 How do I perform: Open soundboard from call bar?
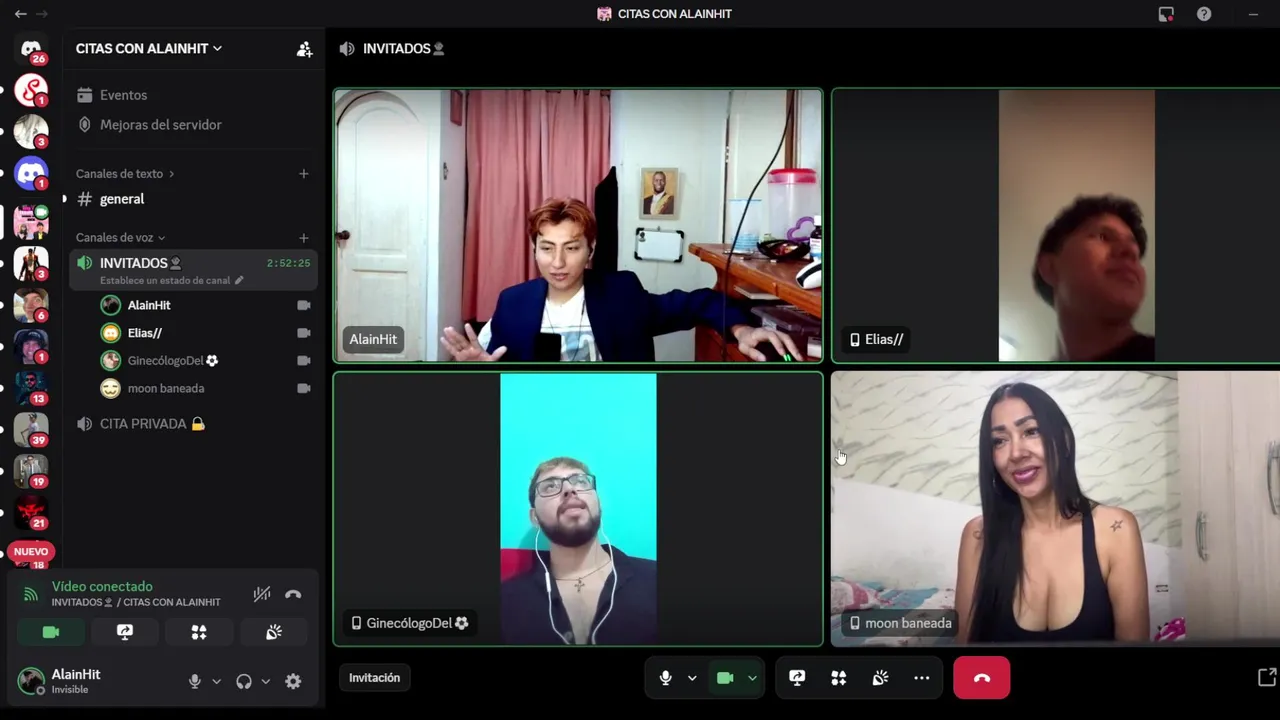880,678
